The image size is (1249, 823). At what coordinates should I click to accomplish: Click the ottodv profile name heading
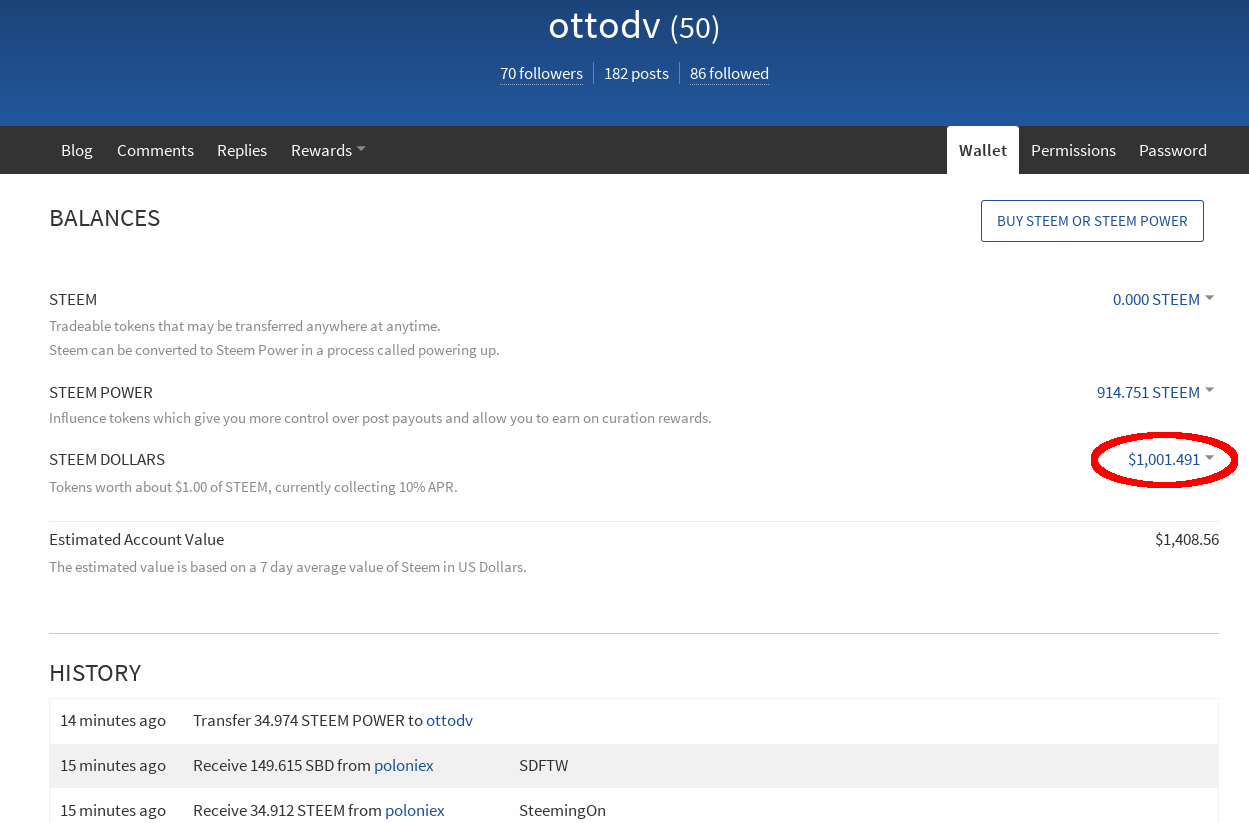[604, 26]
